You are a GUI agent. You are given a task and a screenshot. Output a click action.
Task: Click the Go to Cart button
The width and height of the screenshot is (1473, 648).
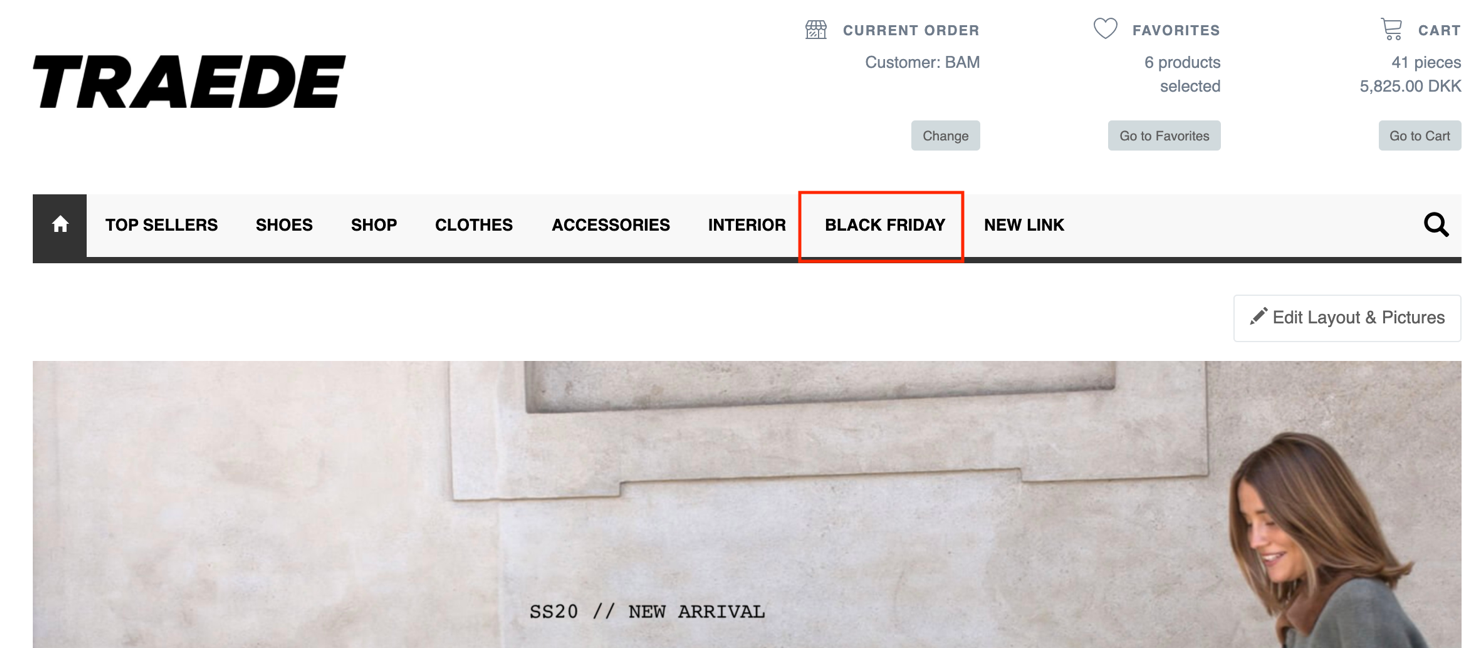point(1420,136)
